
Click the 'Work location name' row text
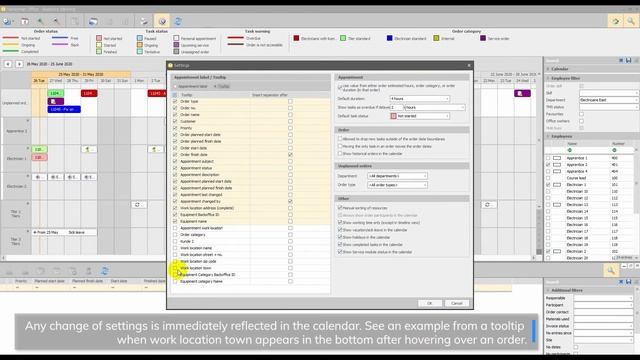[x=196, y=248]
